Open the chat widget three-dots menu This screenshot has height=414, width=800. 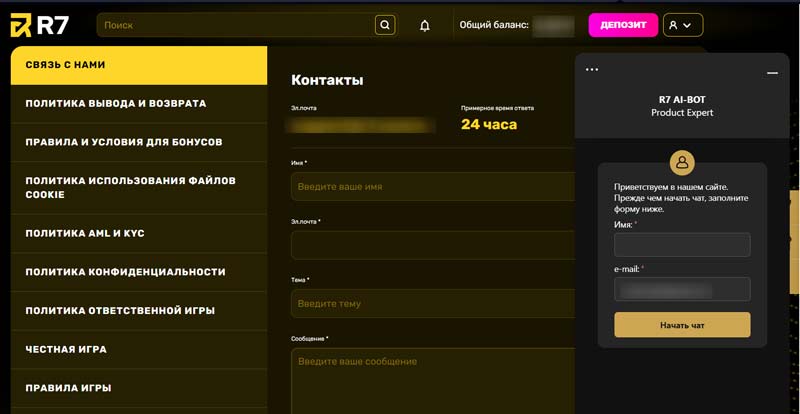point(592,70)
